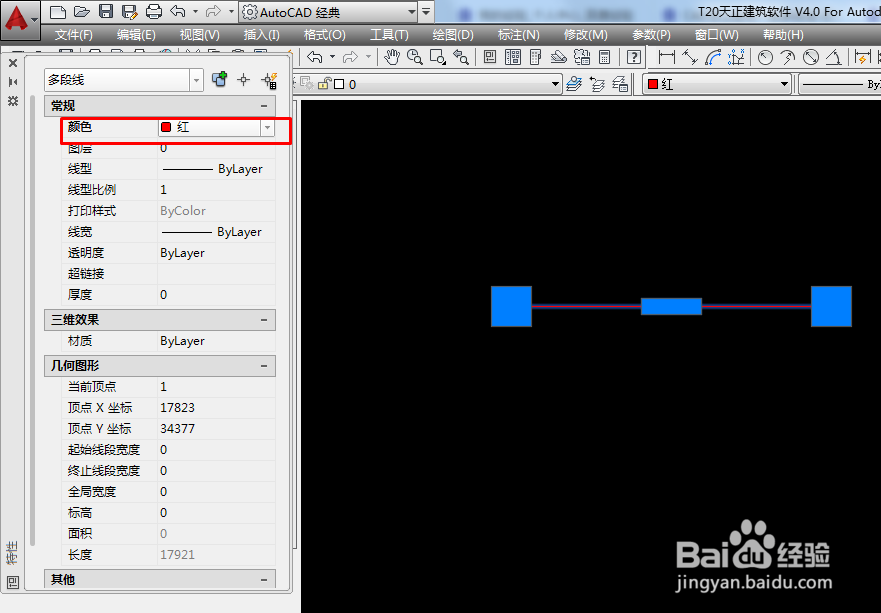Select the Pan hand tool
Image resolution: width=881 pixels, height=613 pixels.
[x=392, y=57]
